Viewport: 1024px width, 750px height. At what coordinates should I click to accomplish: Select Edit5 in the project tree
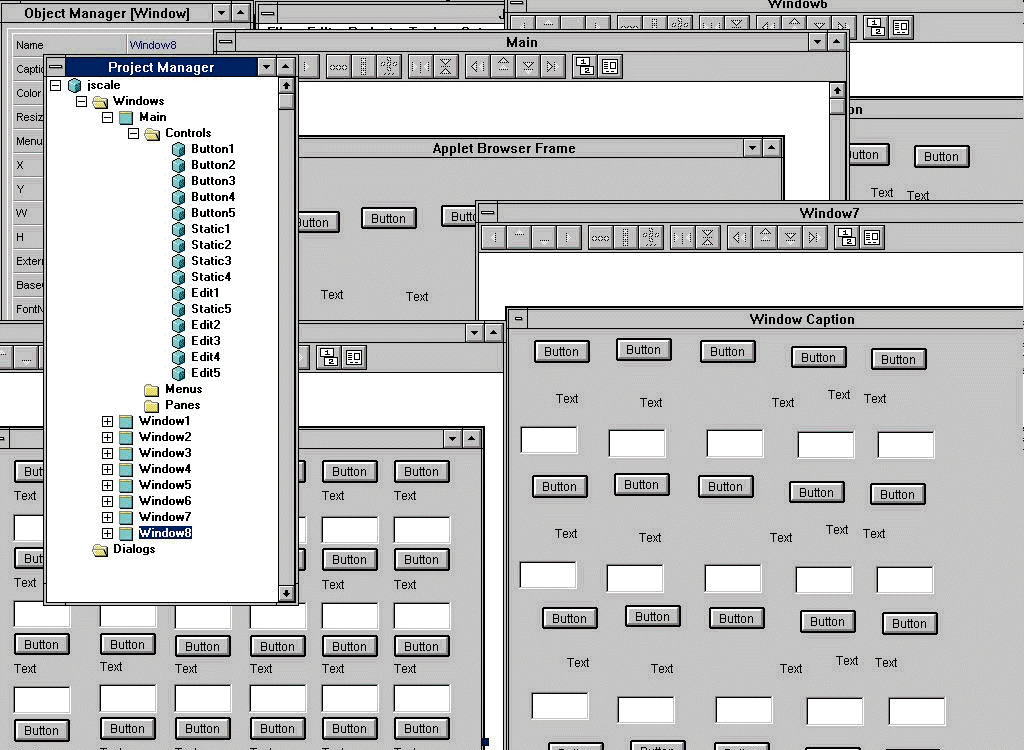205,373
